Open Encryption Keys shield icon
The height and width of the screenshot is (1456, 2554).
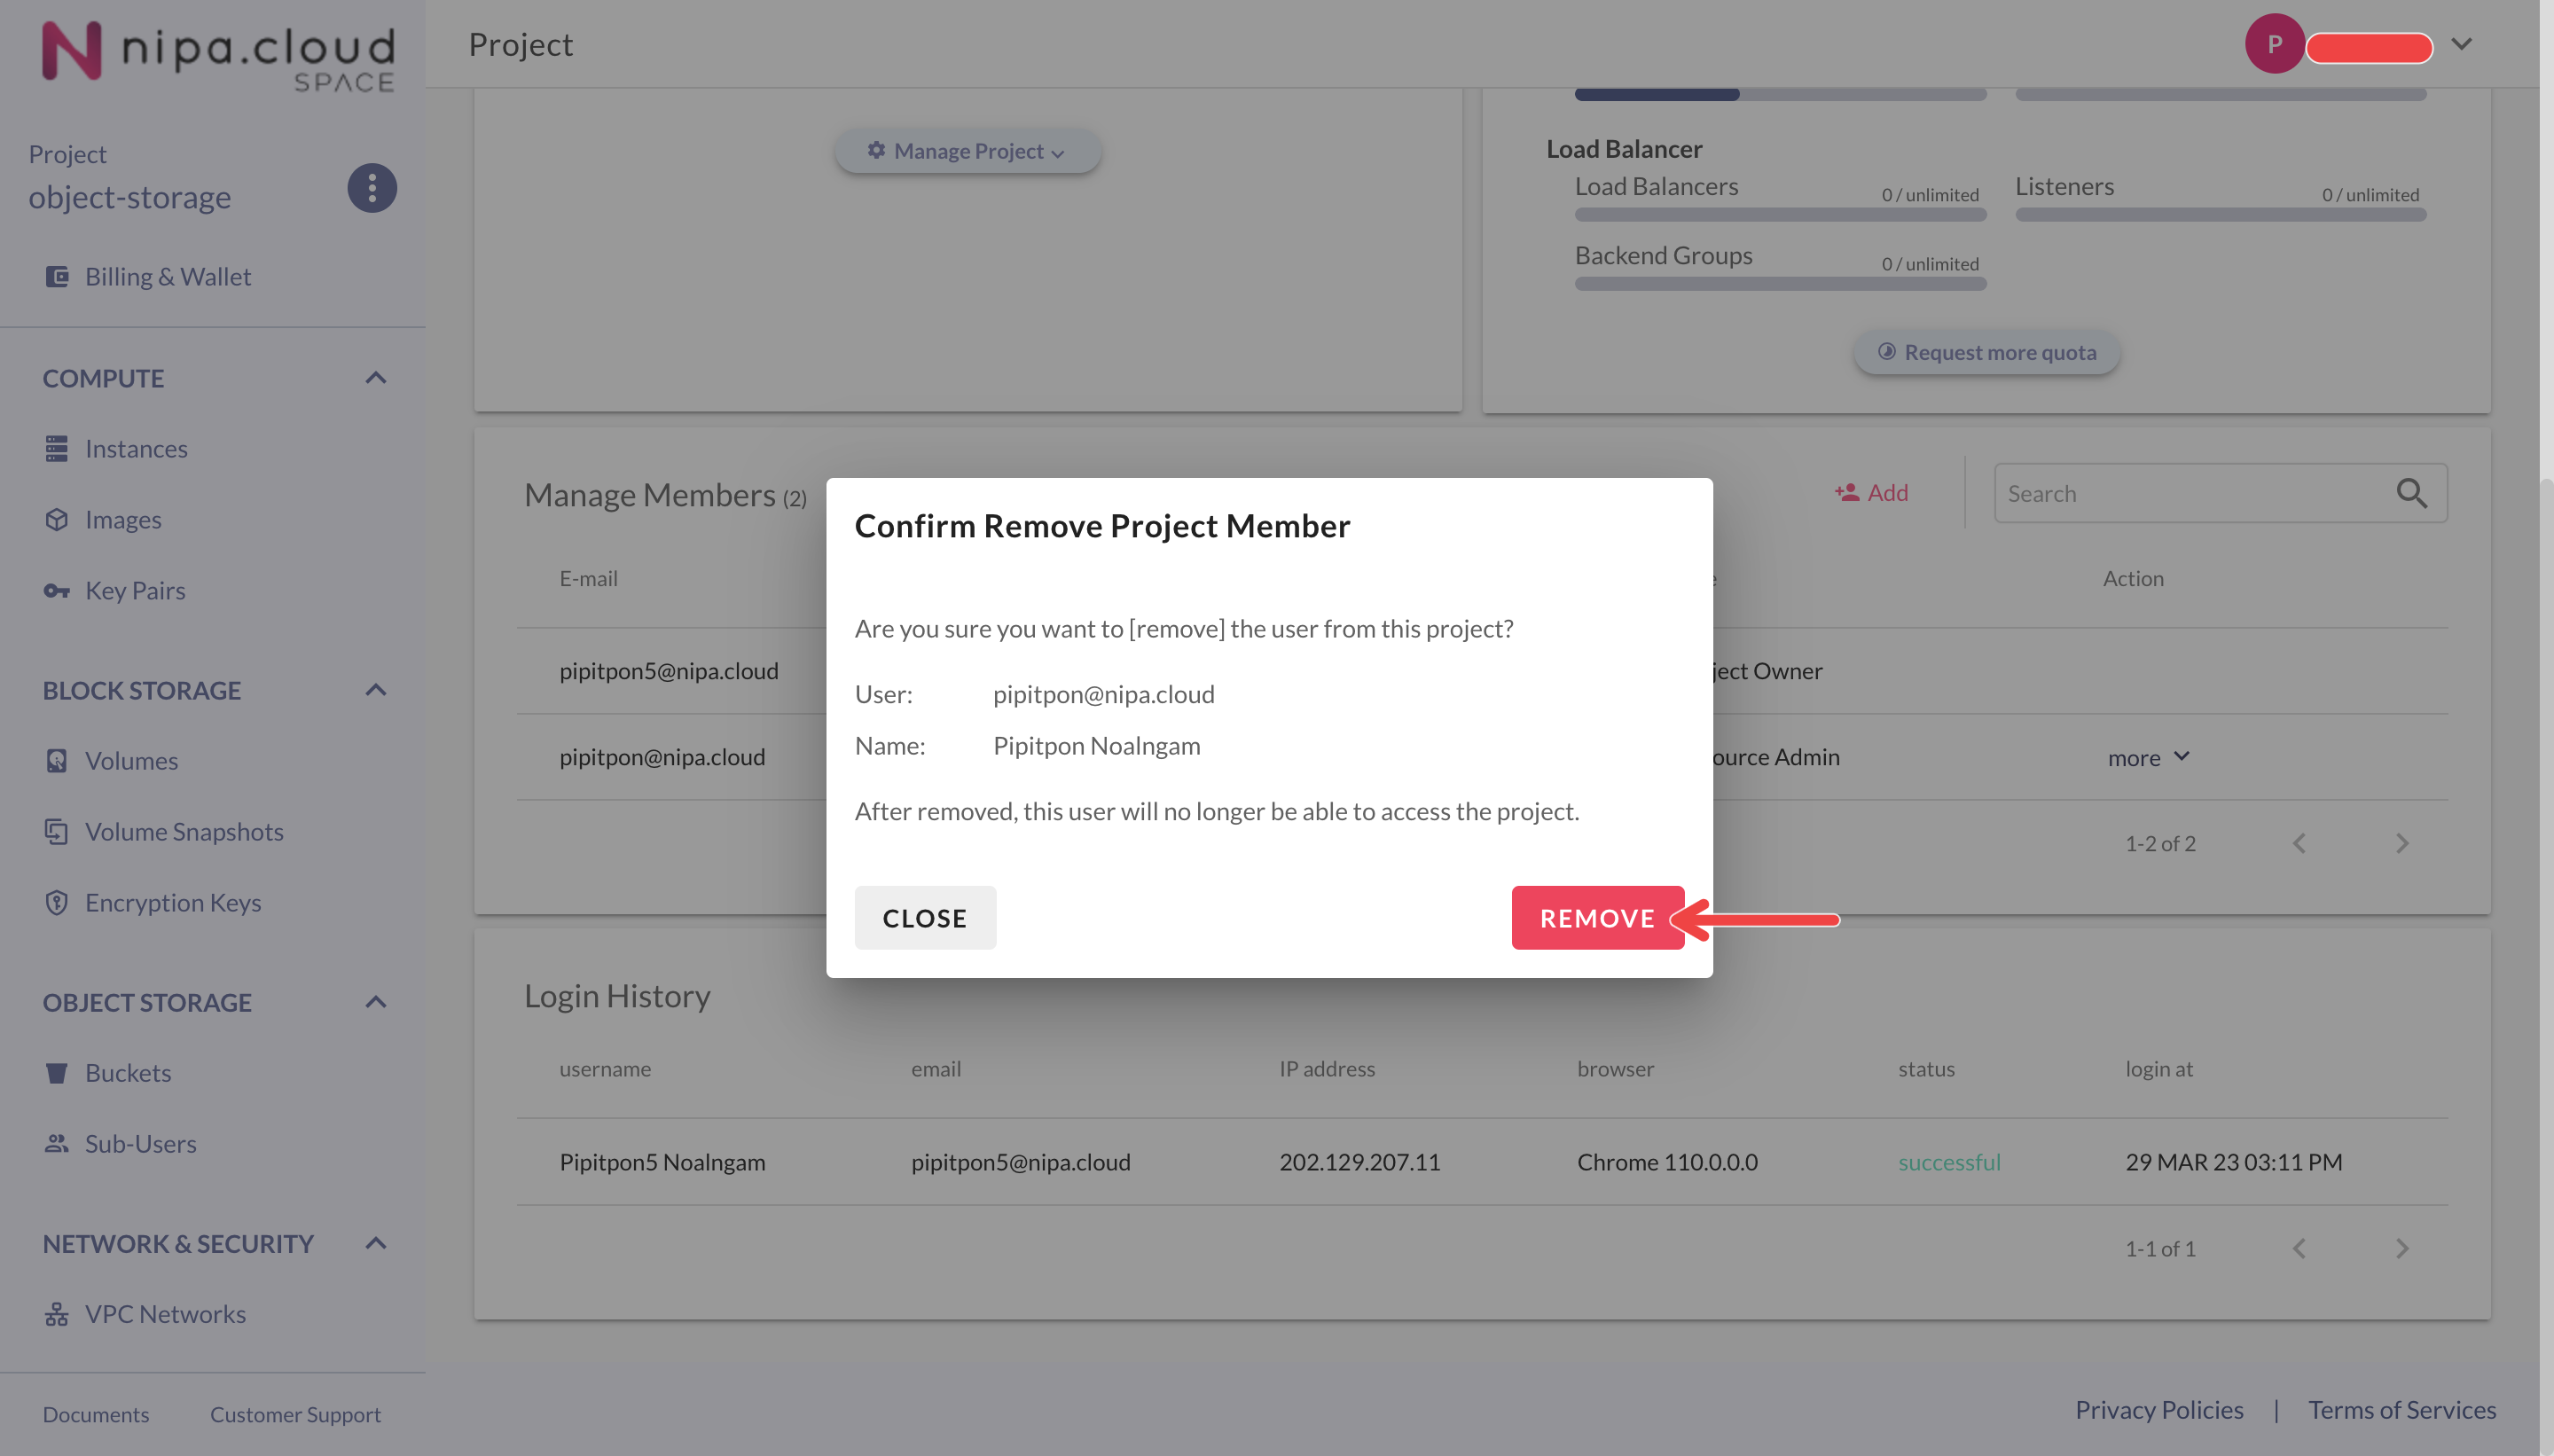57,903
